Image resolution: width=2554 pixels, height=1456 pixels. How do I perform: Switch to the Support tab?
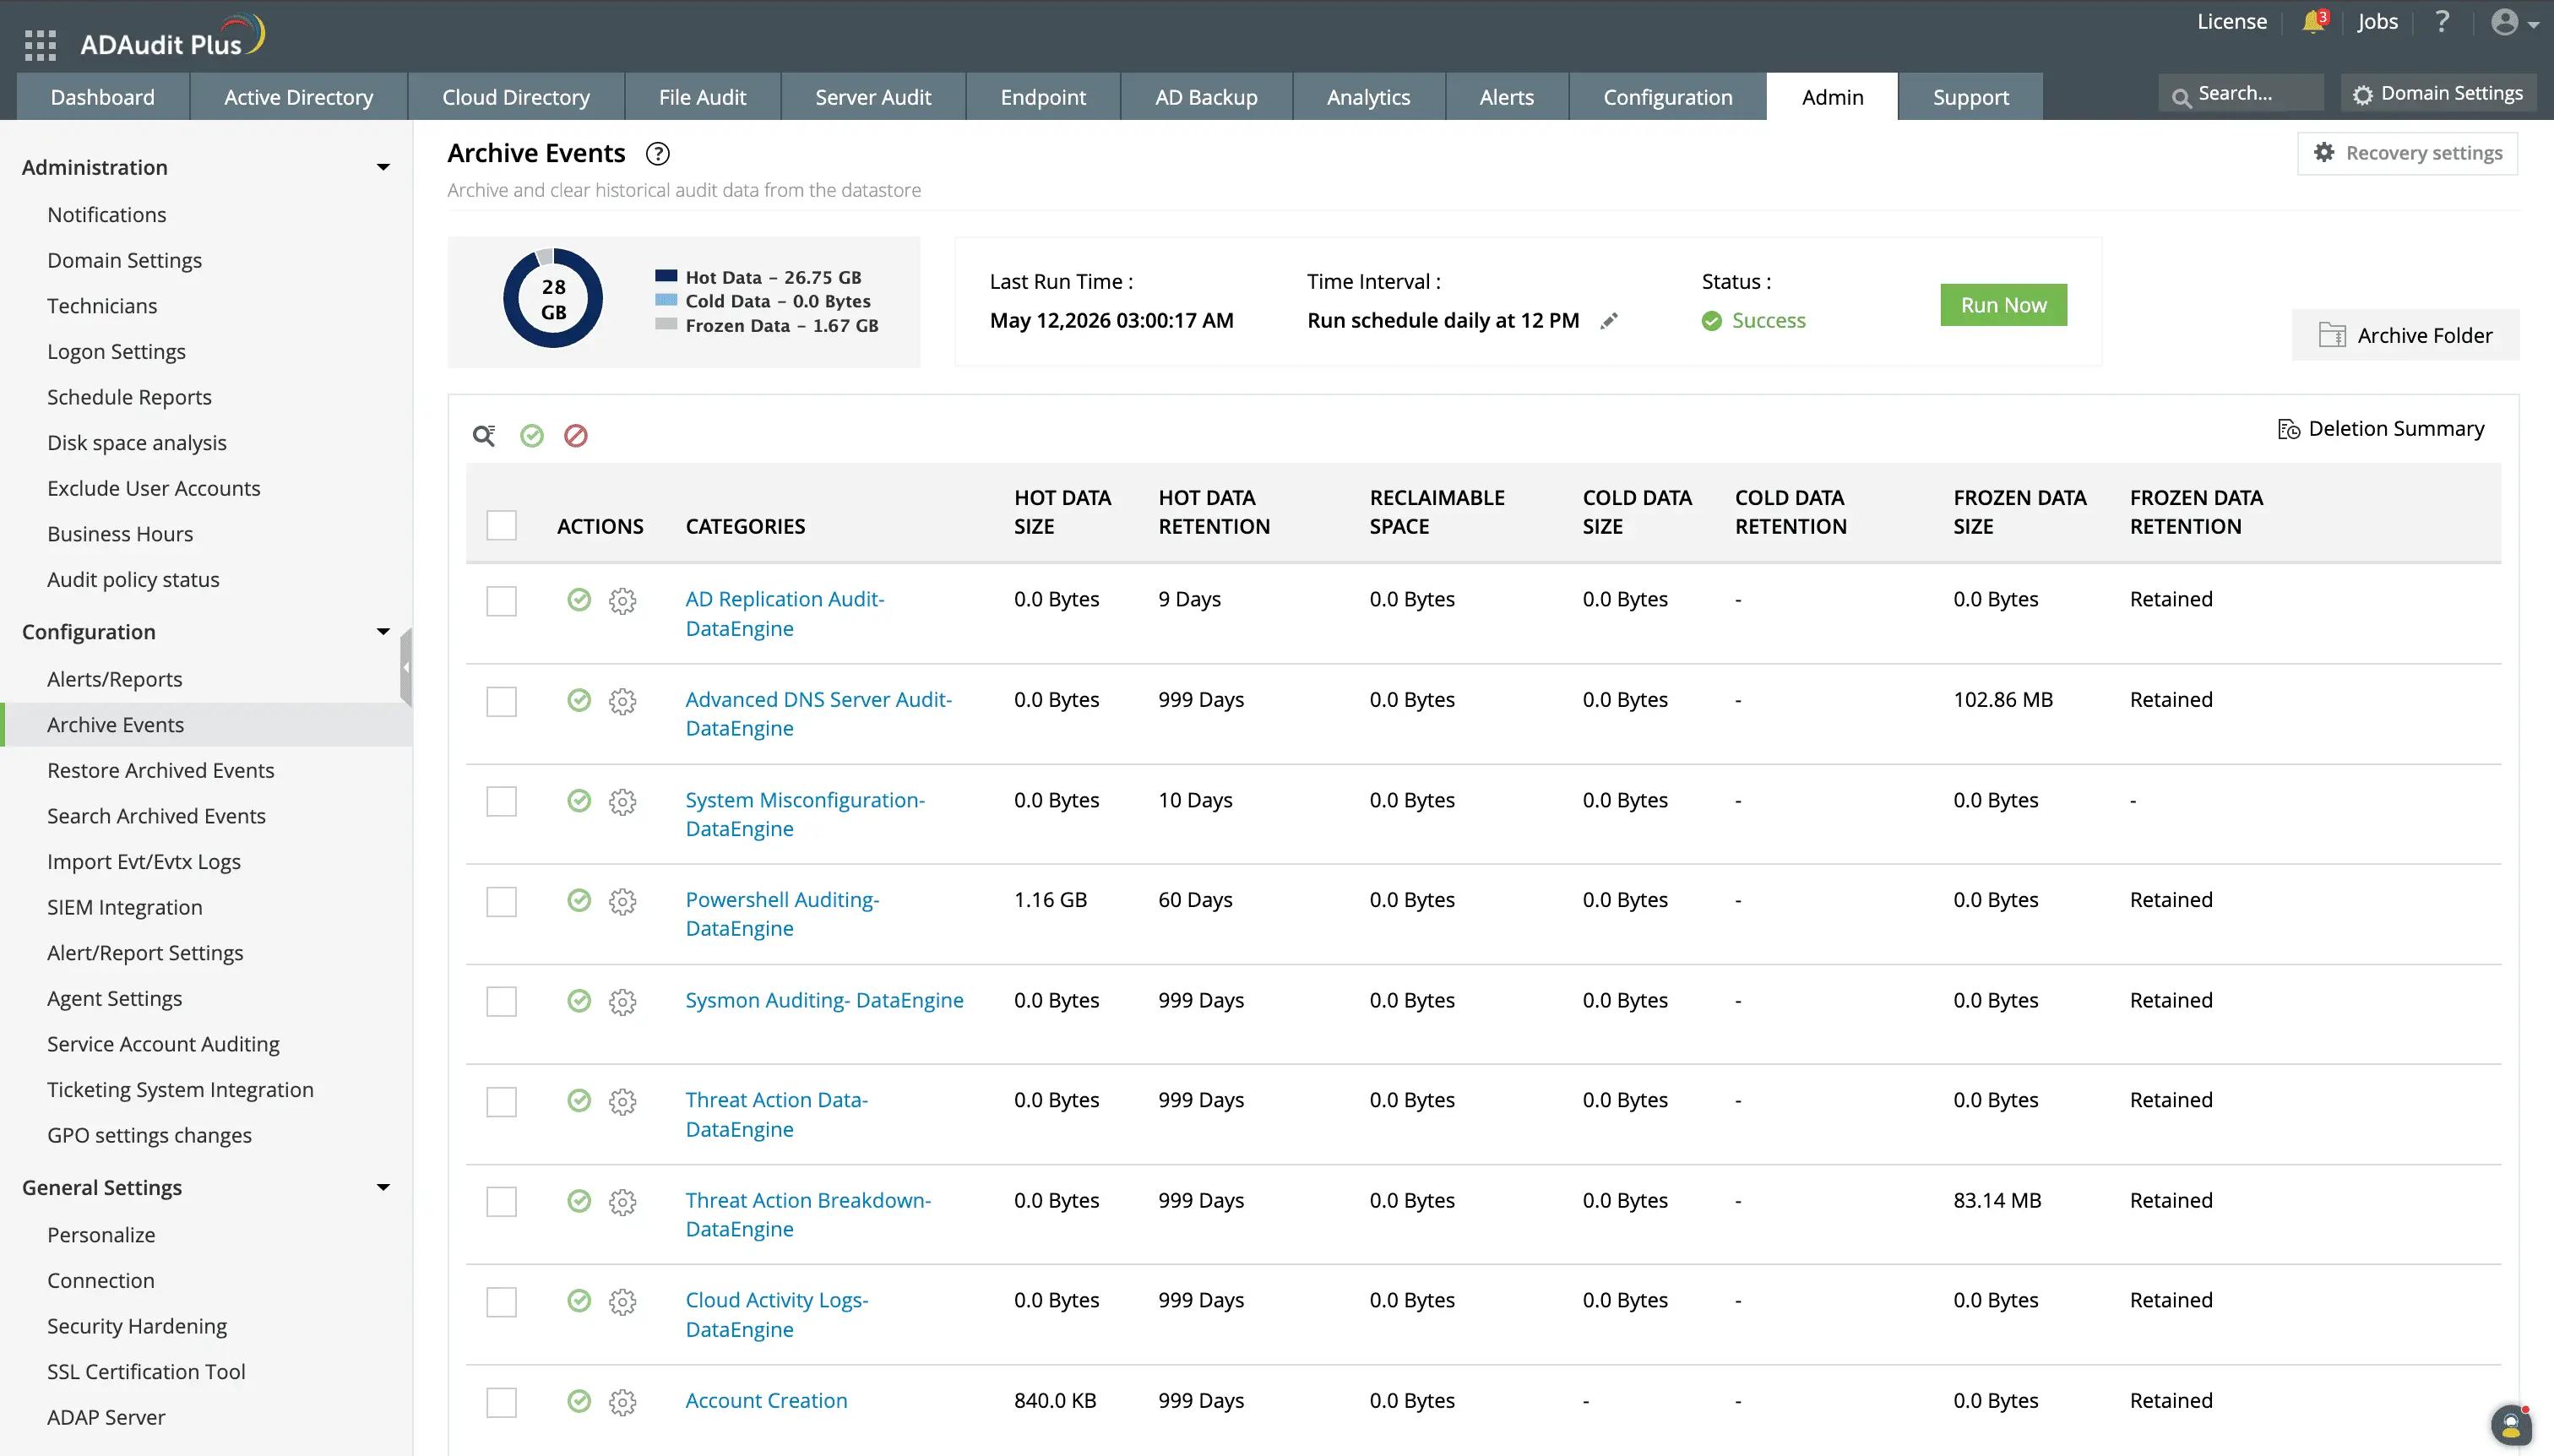point(1970,97)
